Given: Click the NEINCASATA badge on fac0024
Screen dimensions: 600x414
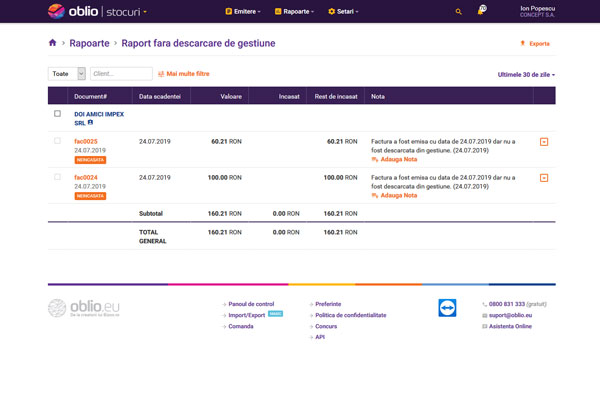Looking at the screenshot, I should pyautogui.click(x=90, y=196).
